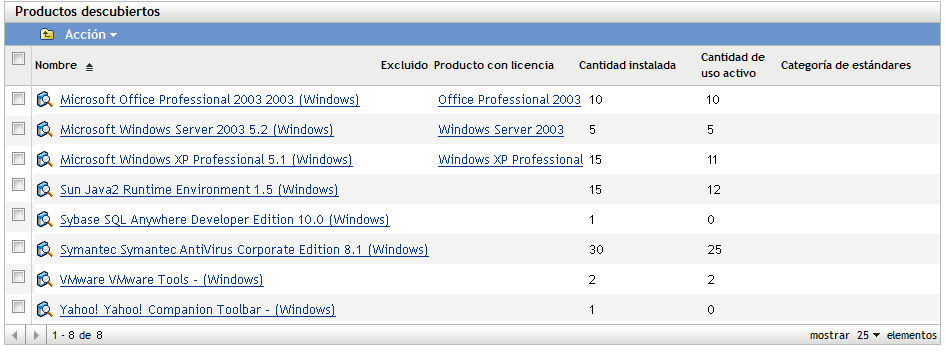Open Microsoft Windows XP Professional 5.1 (Windows) link
Image resolution: width=946 pixels, height=360 pixels.
(x=206, y=160)
